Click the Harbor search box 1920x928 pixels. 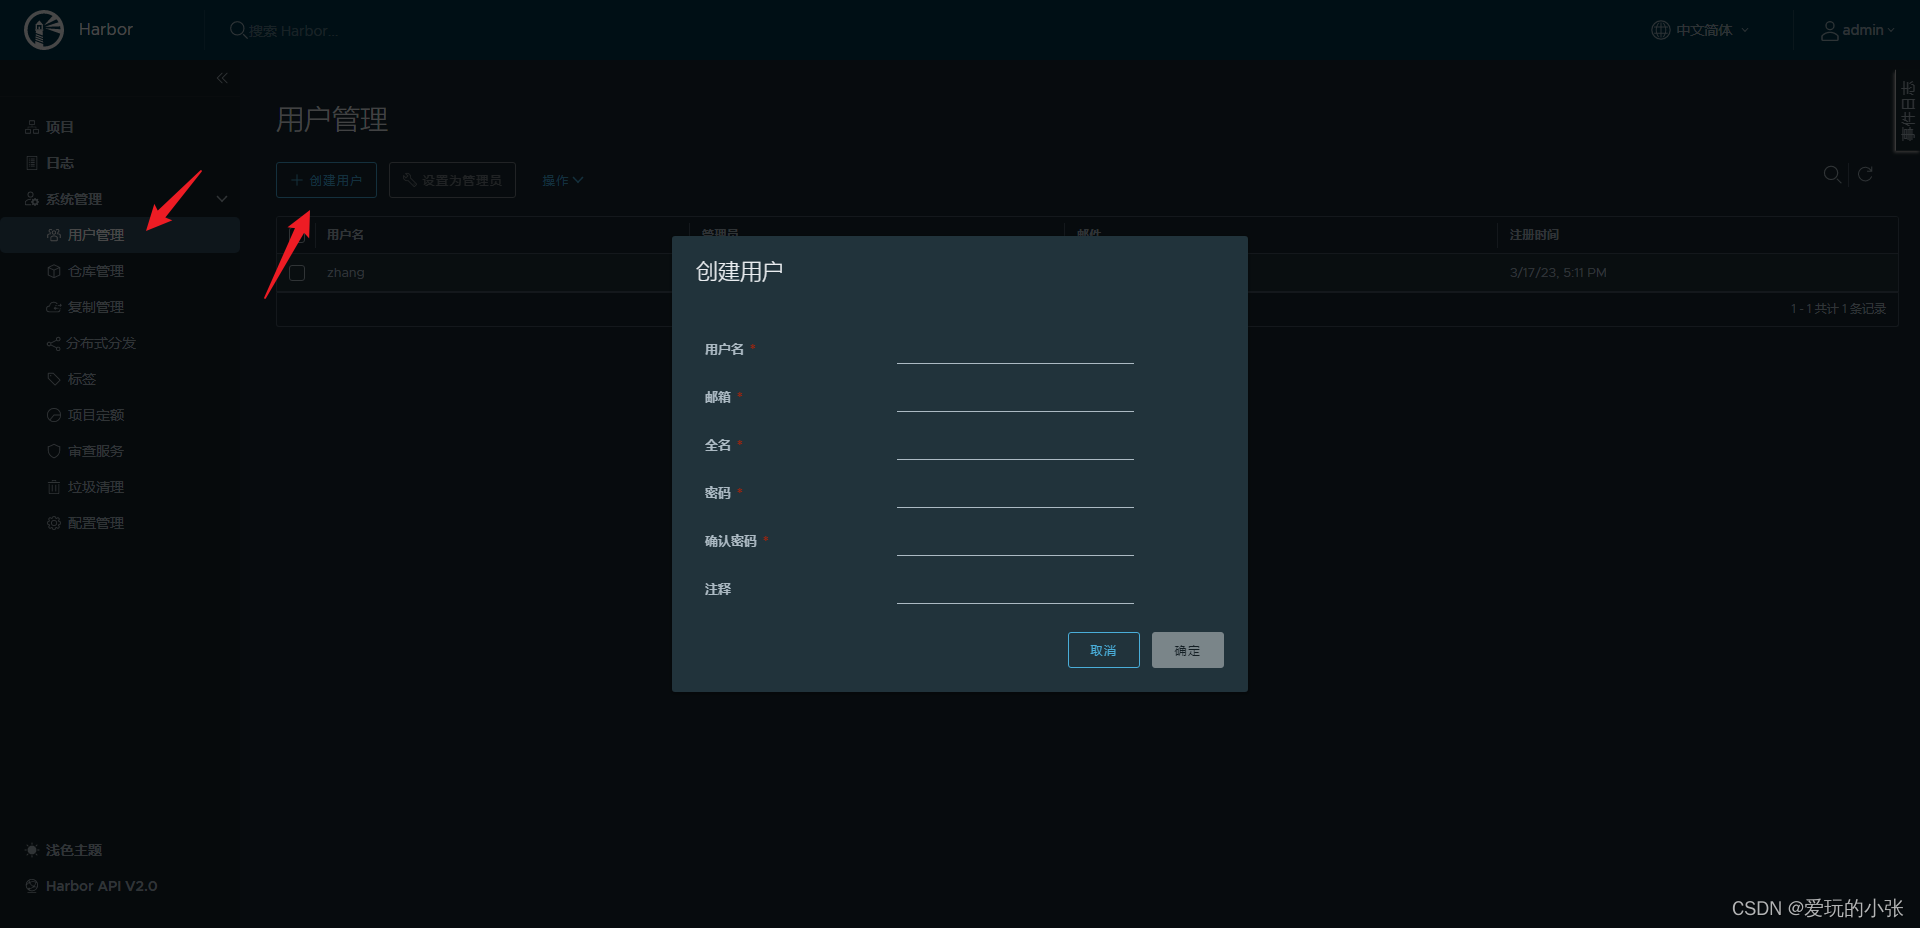point(295,31)
